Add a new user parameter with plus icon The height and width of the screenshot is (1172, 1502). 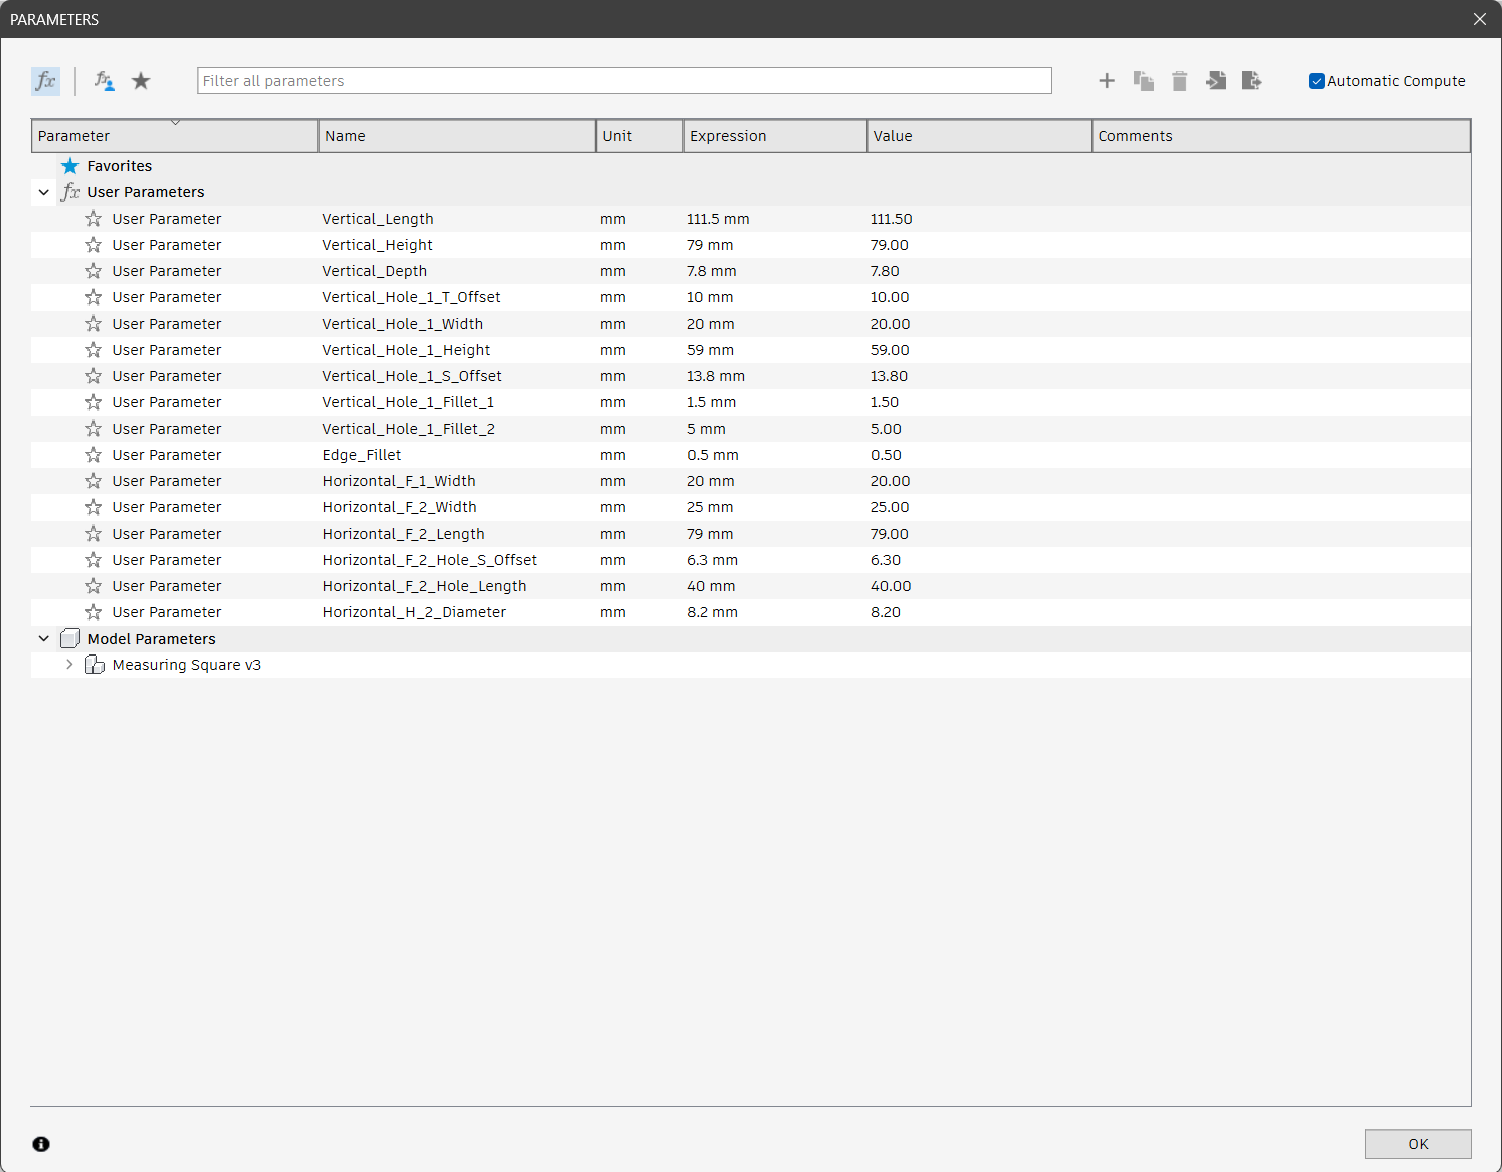[1107, 81]
